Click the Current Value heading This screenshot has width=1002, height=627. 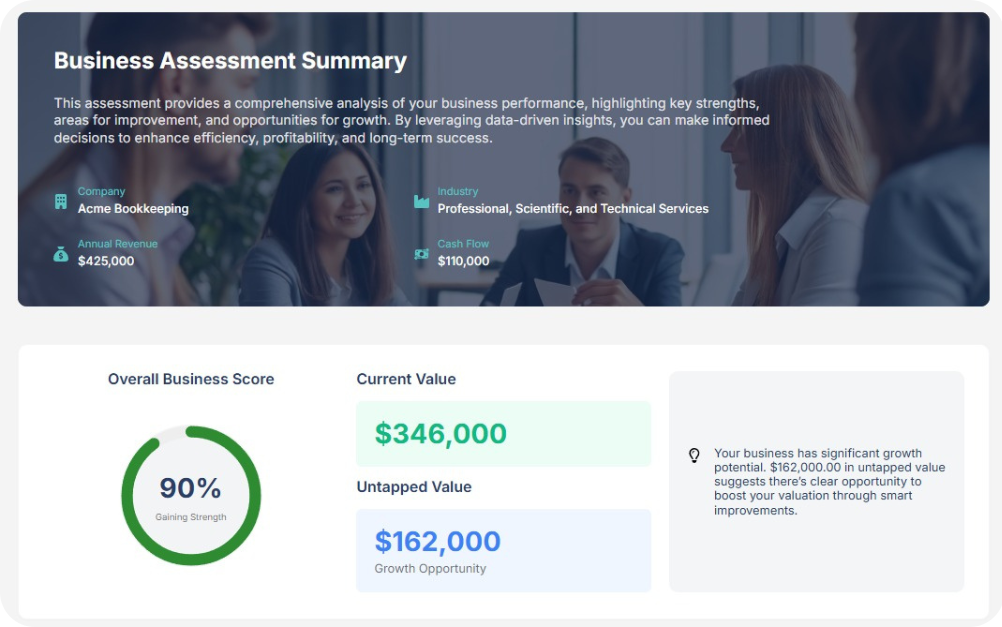406,379
